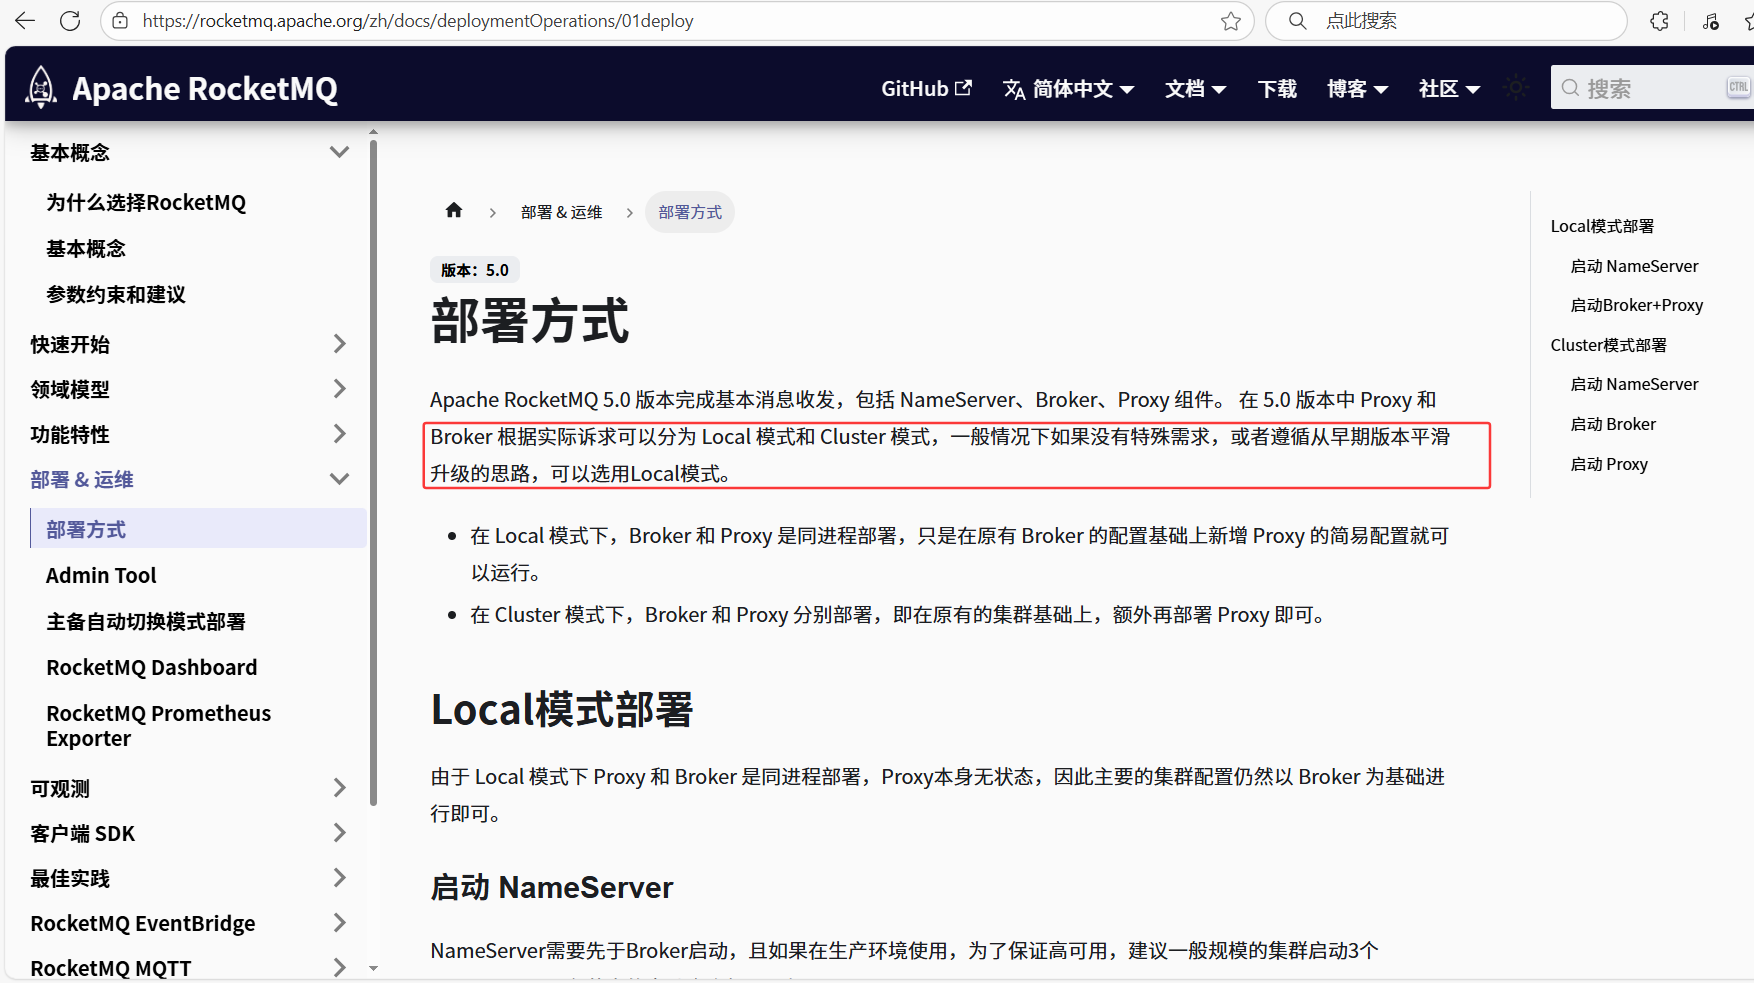
Task: Open the 简体中文 language dropdown
Action: click(x=1069, y=89)
